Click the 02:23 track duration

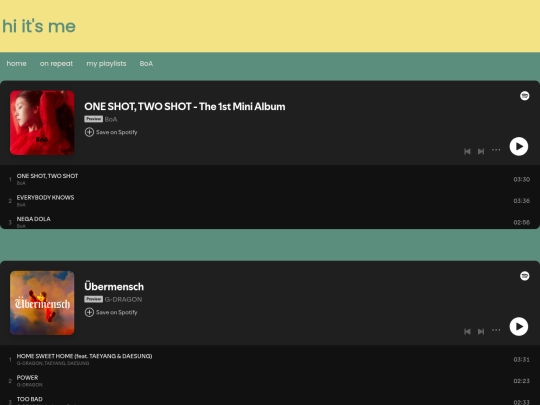click(x=521, y=381)
